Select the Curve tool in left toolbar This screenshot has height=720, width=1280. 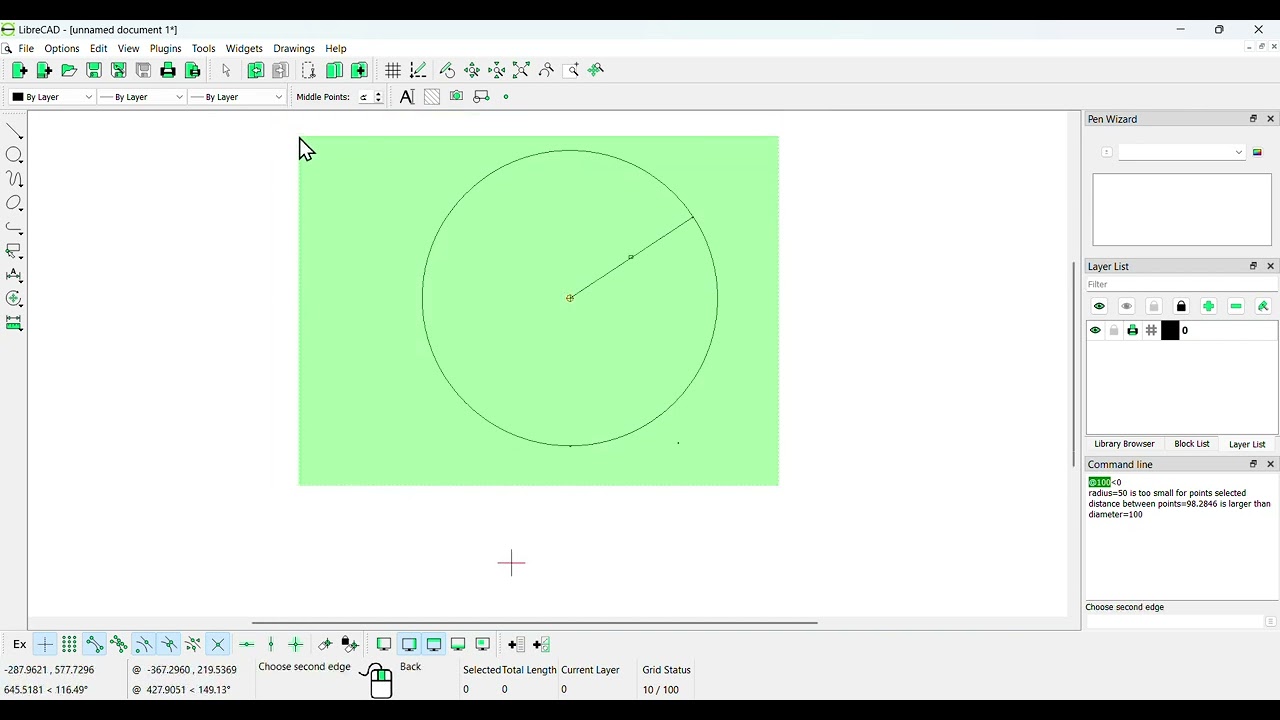14,179
